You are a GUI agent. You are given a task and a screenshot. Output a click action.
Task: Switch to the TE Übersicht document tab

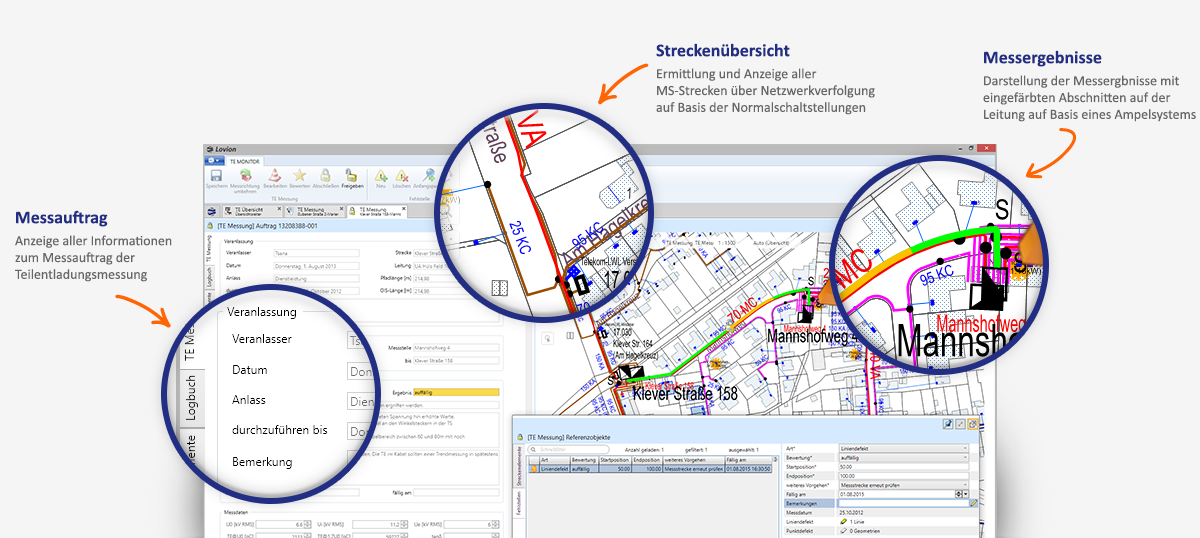click(251, 211)
